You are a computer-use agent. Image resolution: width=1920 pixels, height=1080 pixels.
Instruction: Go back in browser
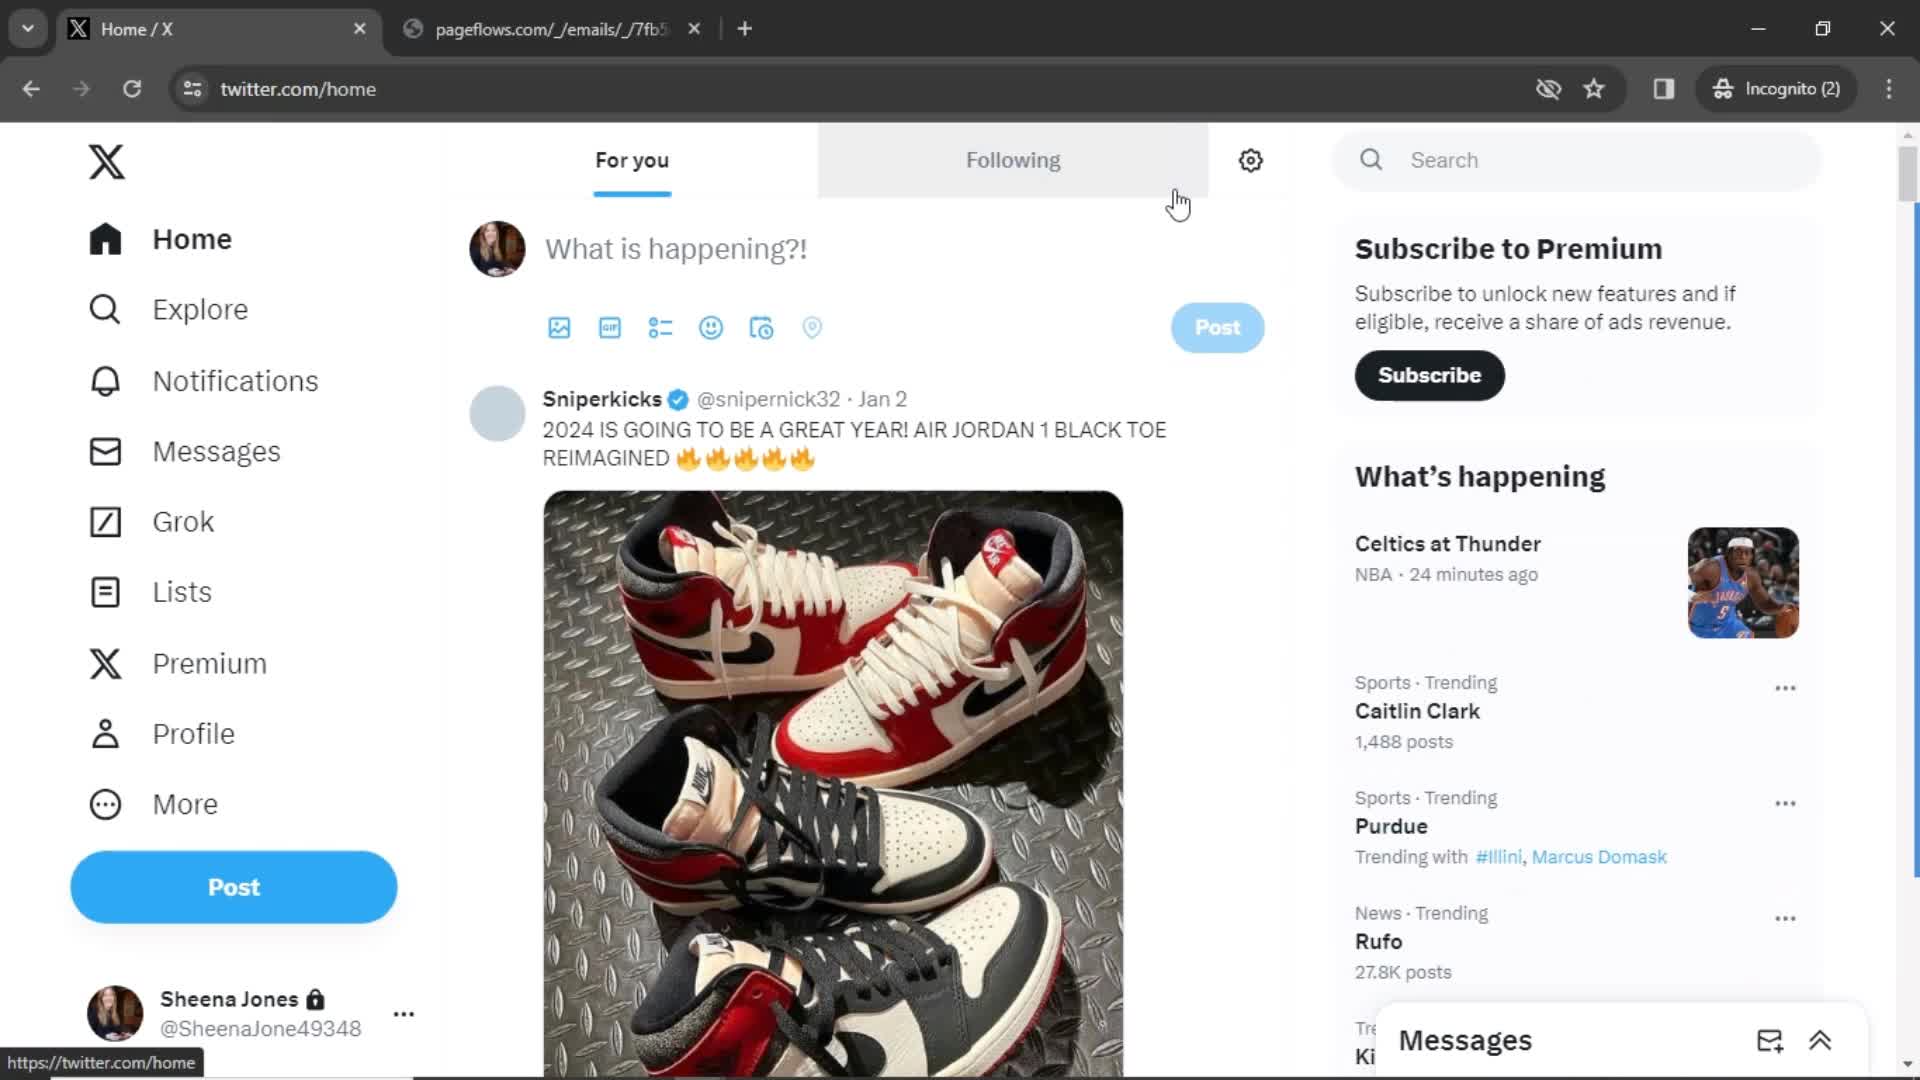point(31,89)
